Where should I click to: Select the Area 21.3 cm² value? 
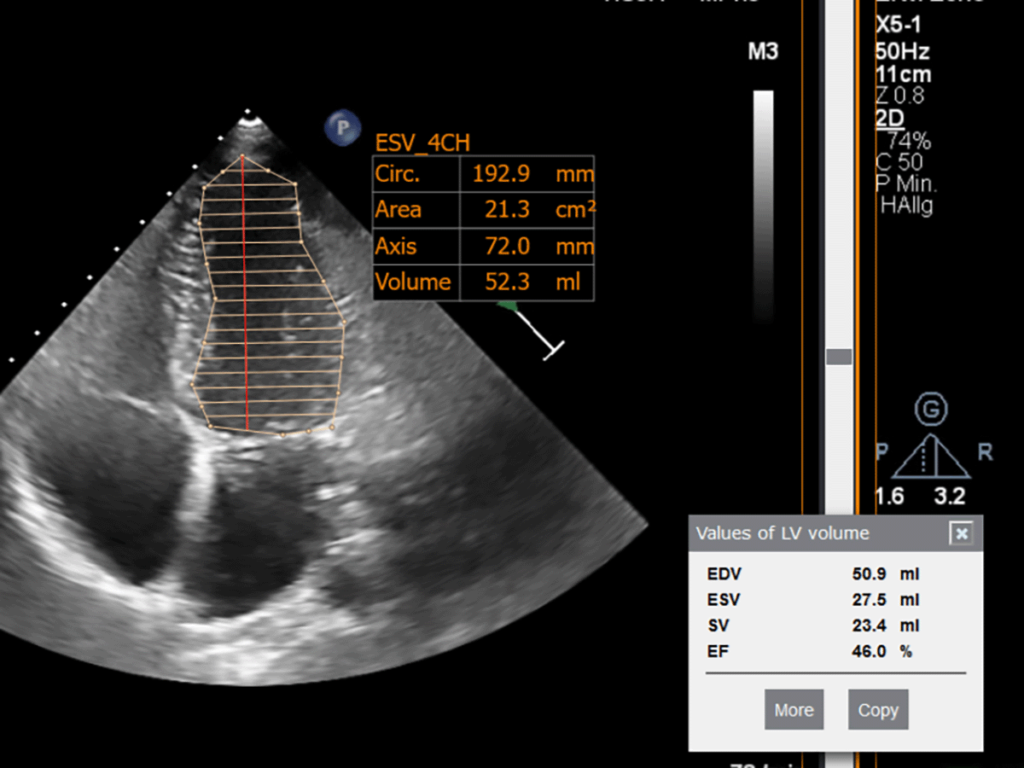(x=507, y=210)
